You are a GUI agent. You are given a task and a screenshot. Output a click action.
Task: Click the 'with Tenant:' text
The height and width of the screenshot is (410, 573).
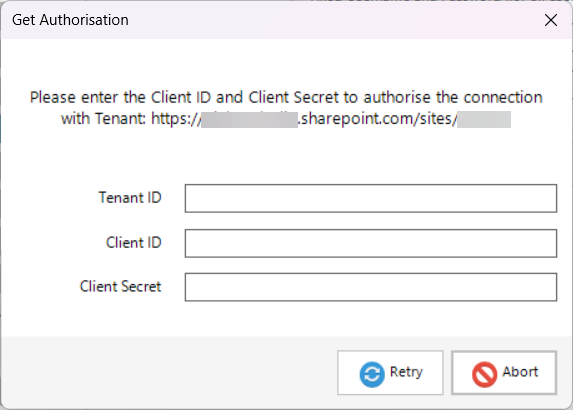(x=104, y=119)
